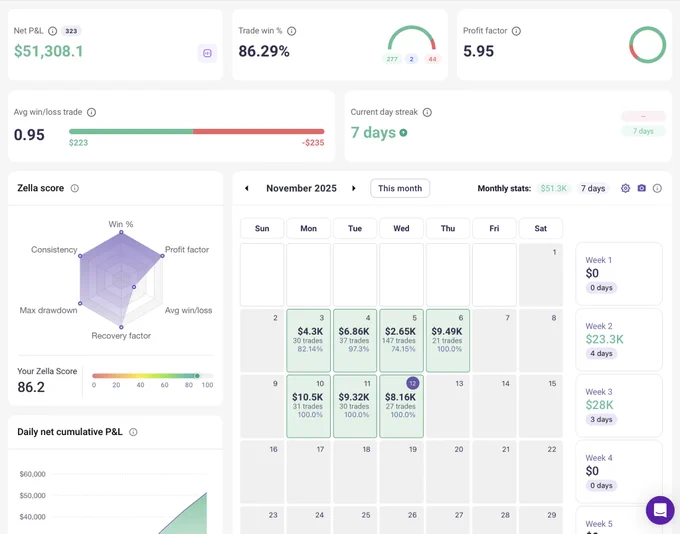Screen dimensions: 680x534
Task: Open the purple Net P&L display icon
Action: (207, 53)
